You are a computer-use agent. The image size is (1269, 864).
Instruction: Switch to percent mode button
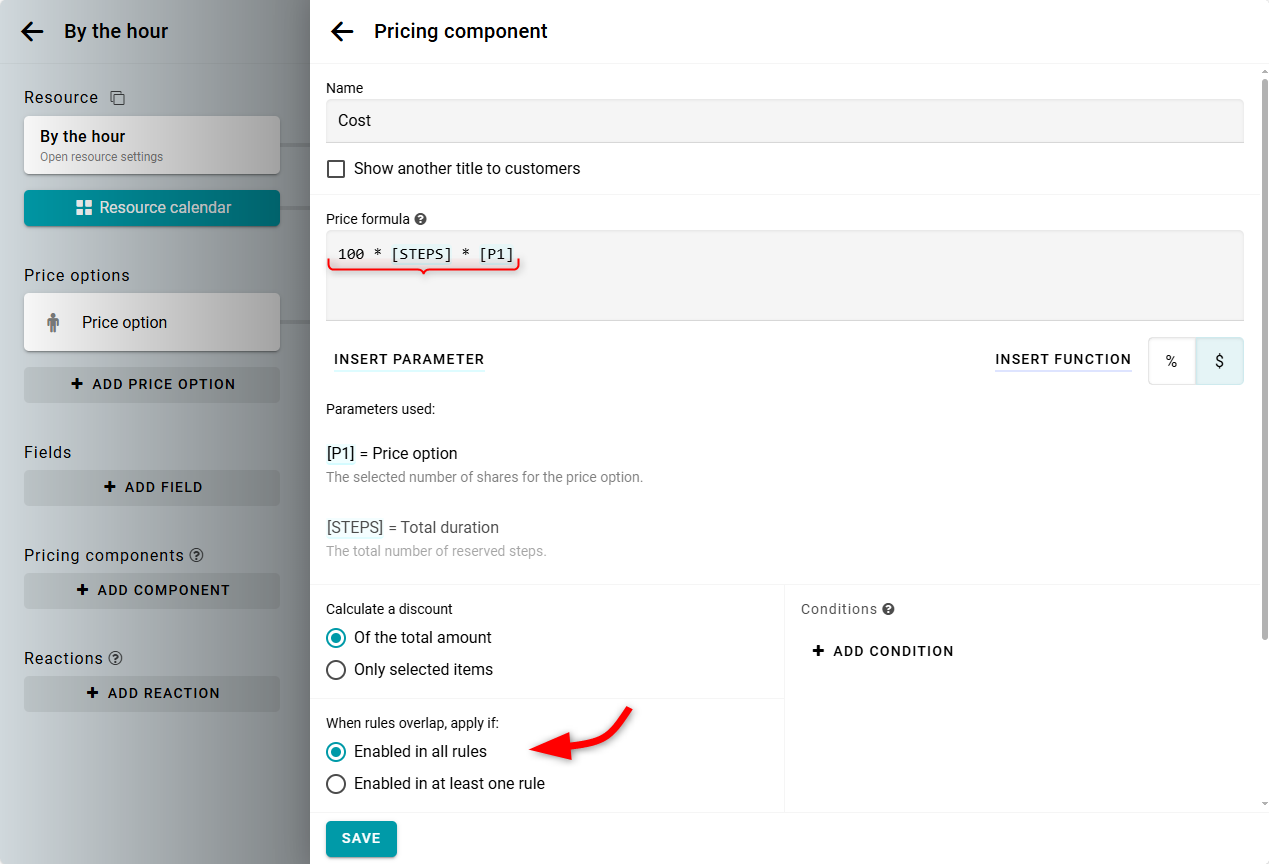pos(1171,361)
